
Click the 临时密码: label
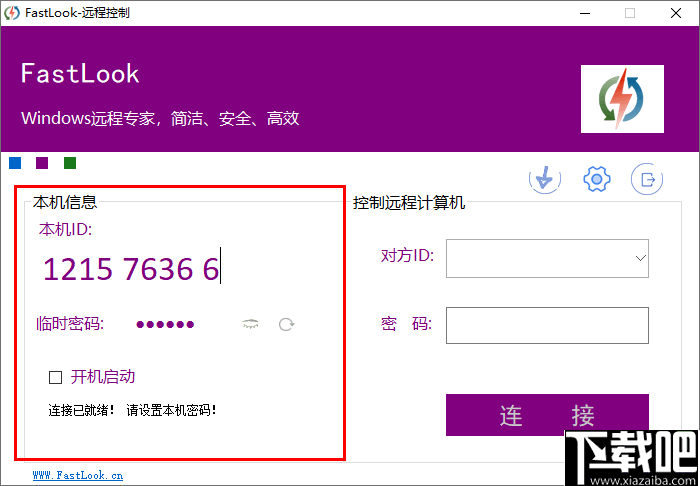point(70,324)
